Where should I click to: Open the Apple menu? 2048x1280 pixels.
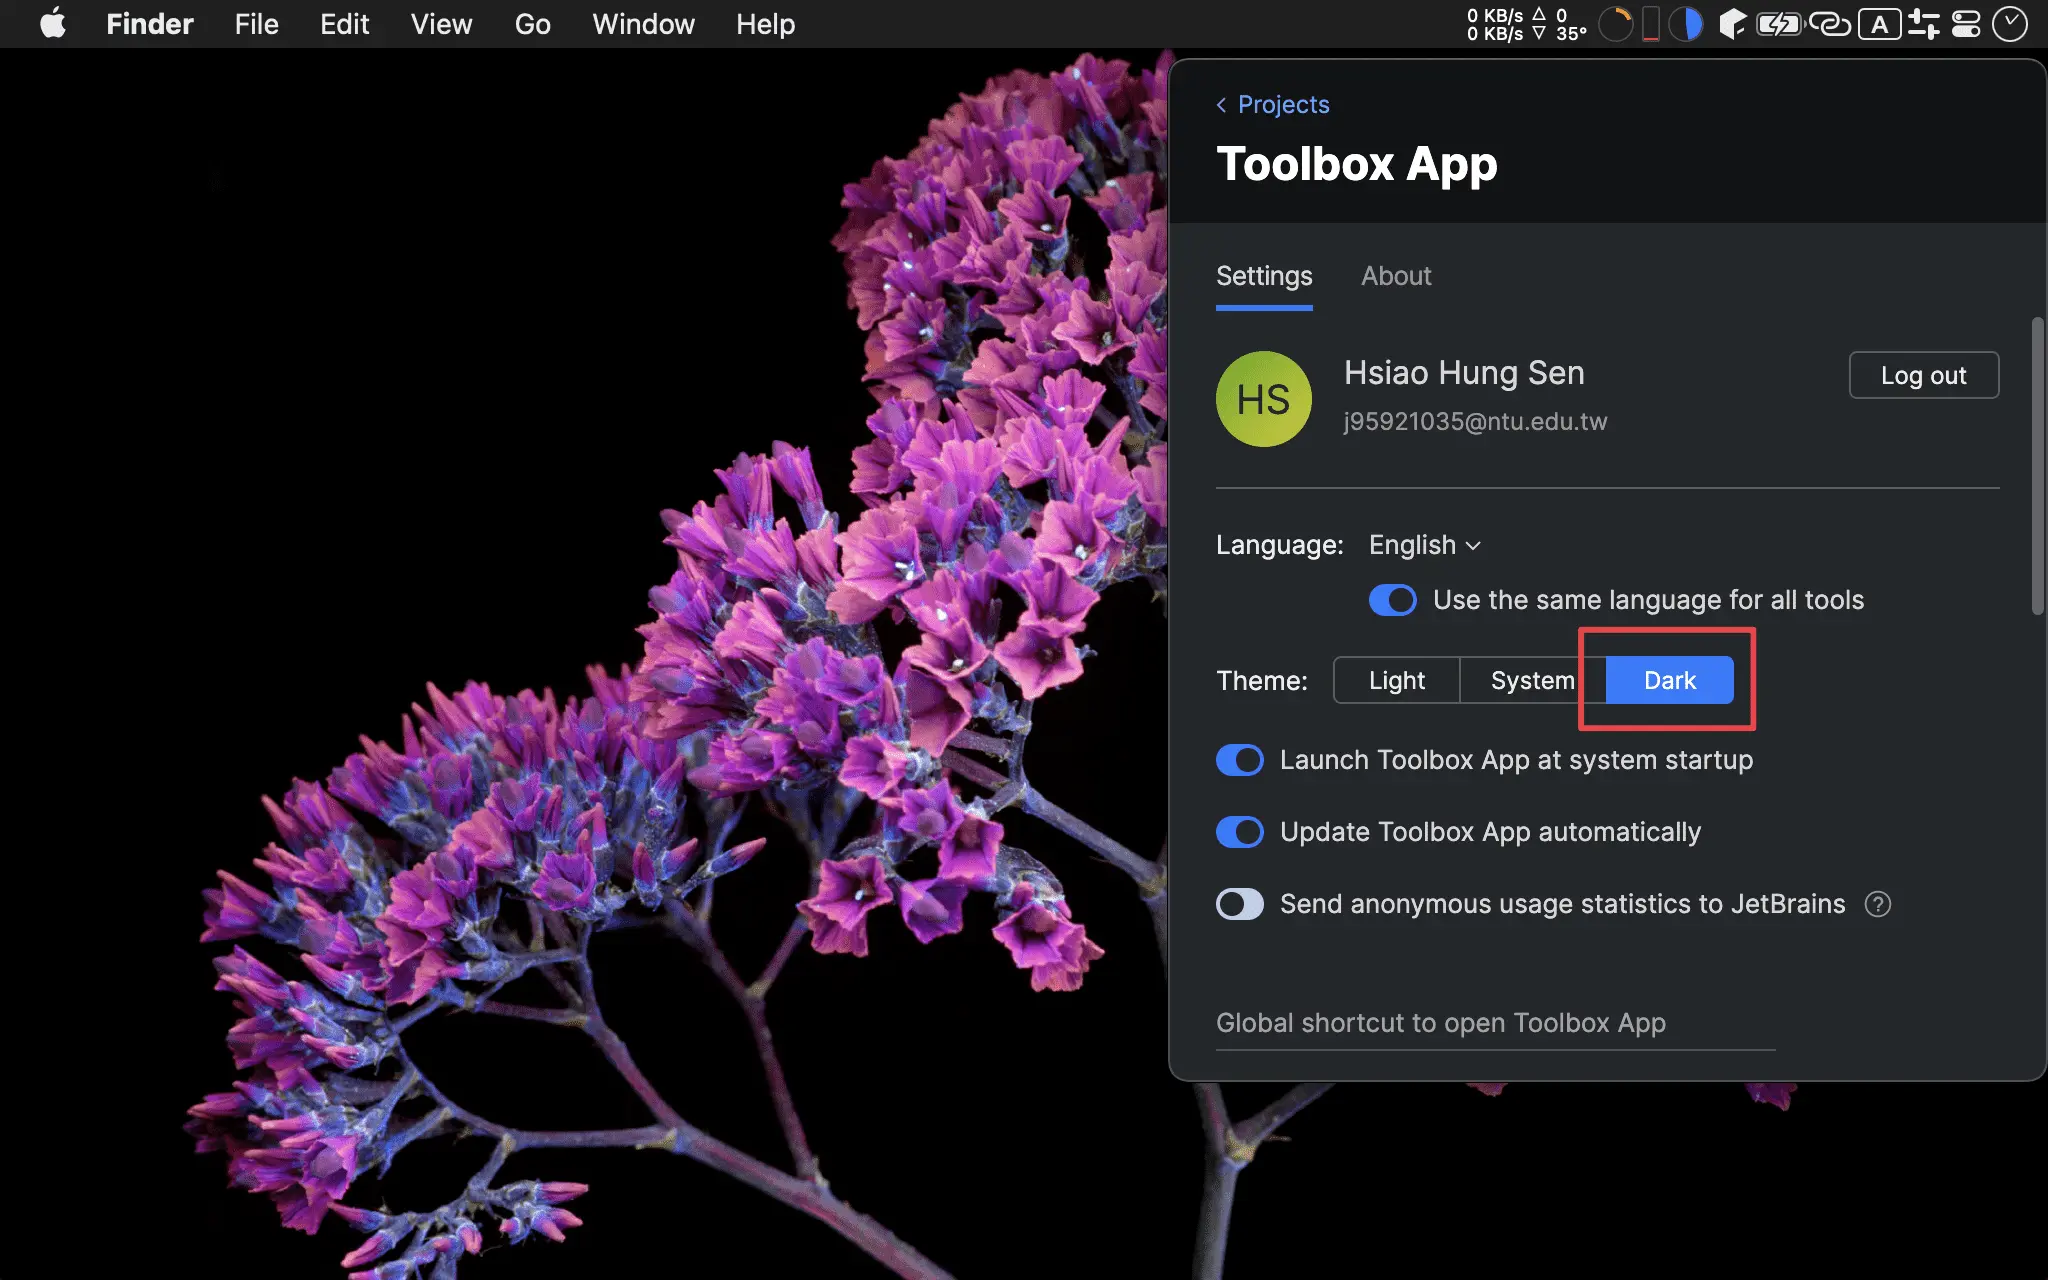[53, 24]
